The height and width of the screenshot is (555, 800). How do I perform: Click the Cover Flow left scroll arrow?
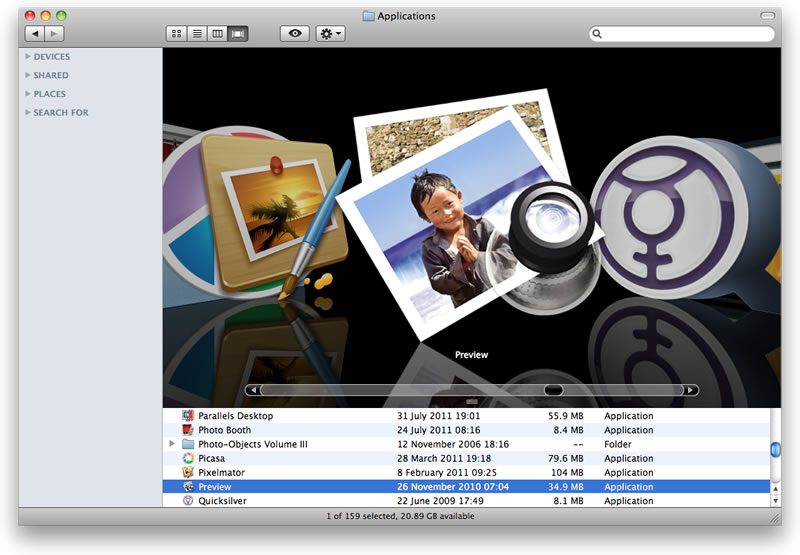click(x=253, y=390)
